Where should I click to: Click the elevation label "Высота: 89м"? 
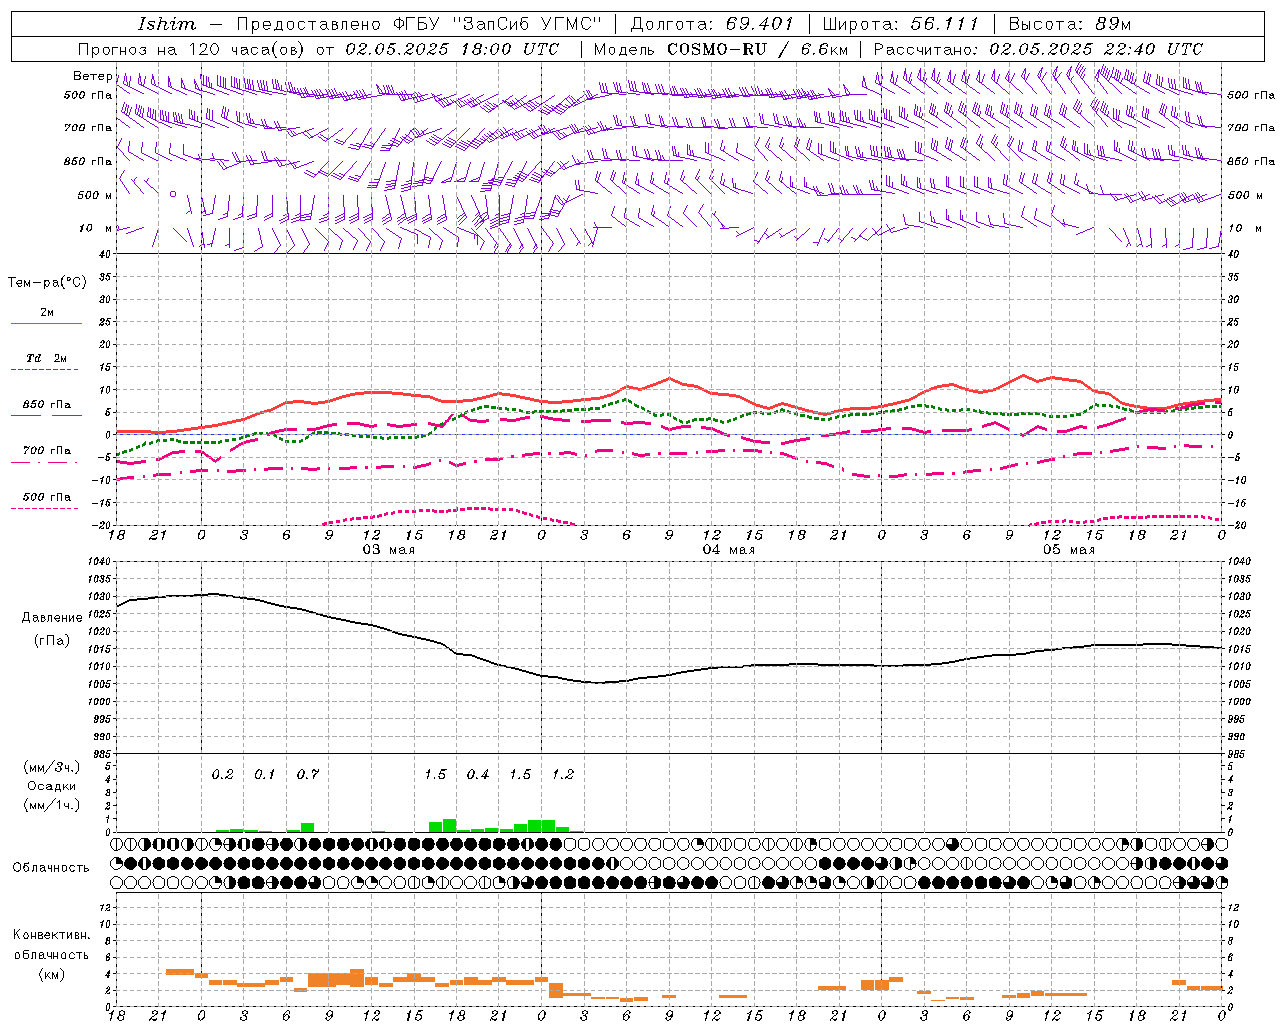click(x=1069, y=24)
